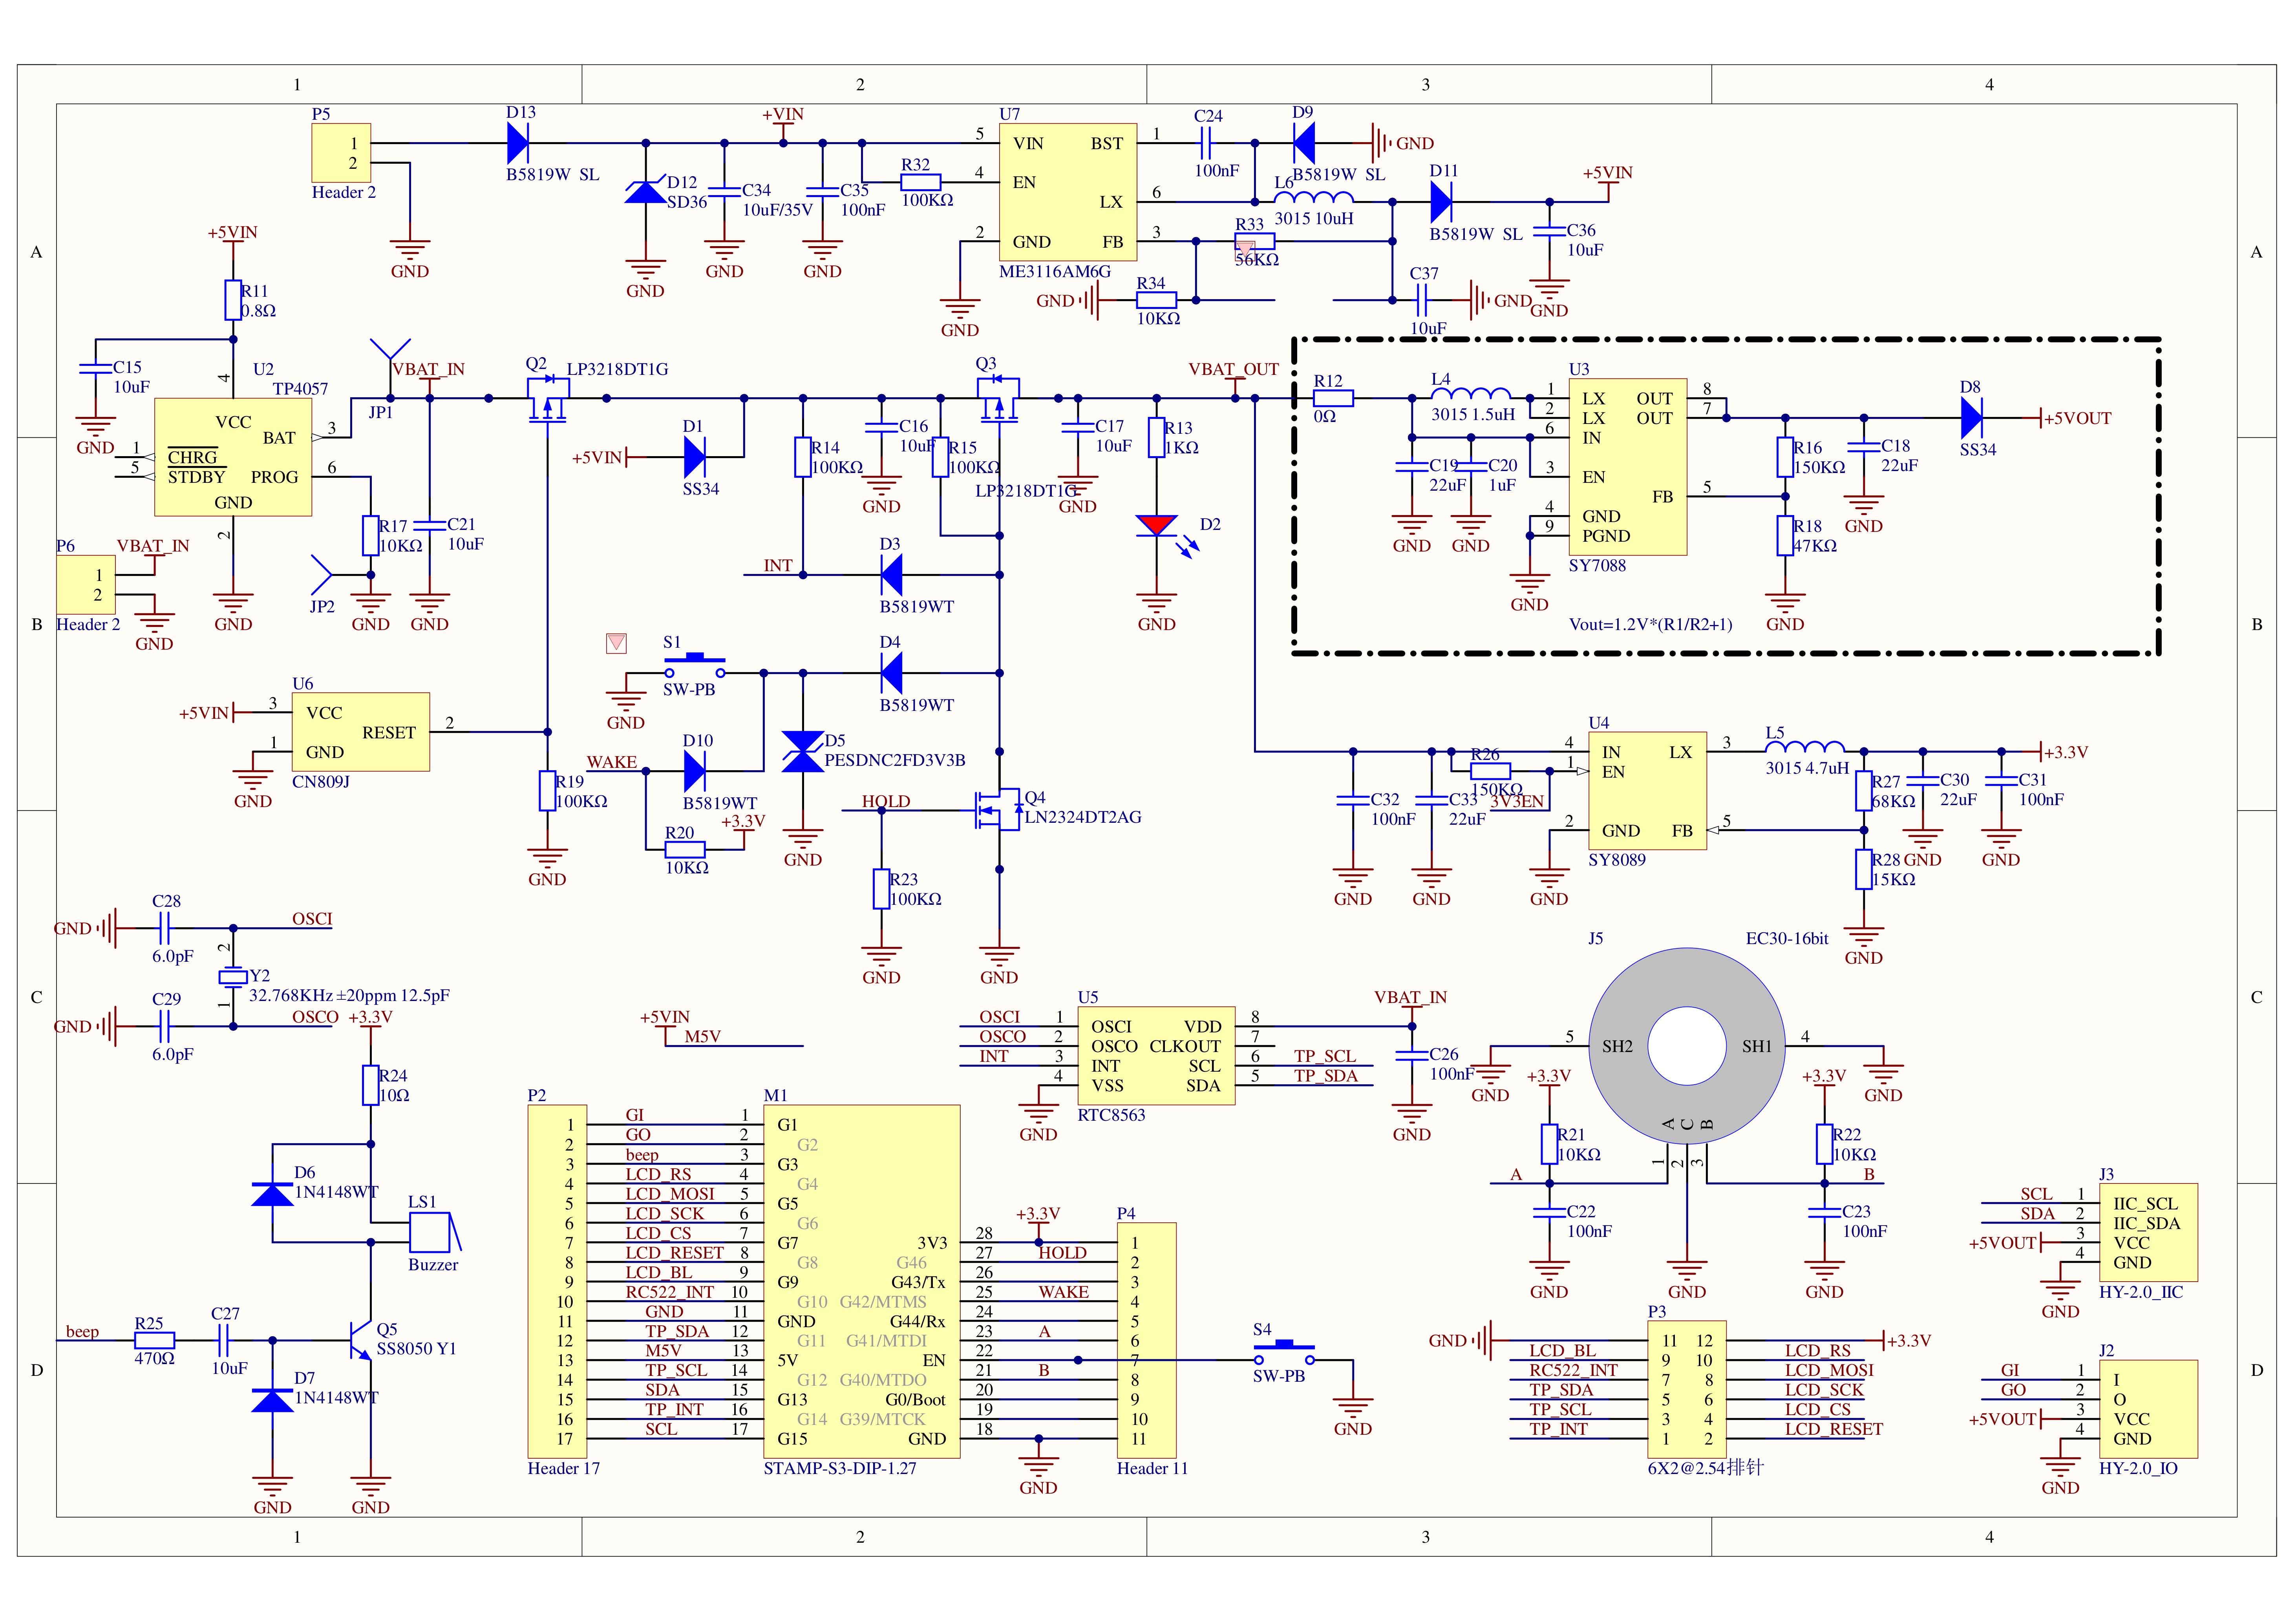Click the EC30-16bit text label
2296x1622 pixels.
click(x=1787, y=938)
